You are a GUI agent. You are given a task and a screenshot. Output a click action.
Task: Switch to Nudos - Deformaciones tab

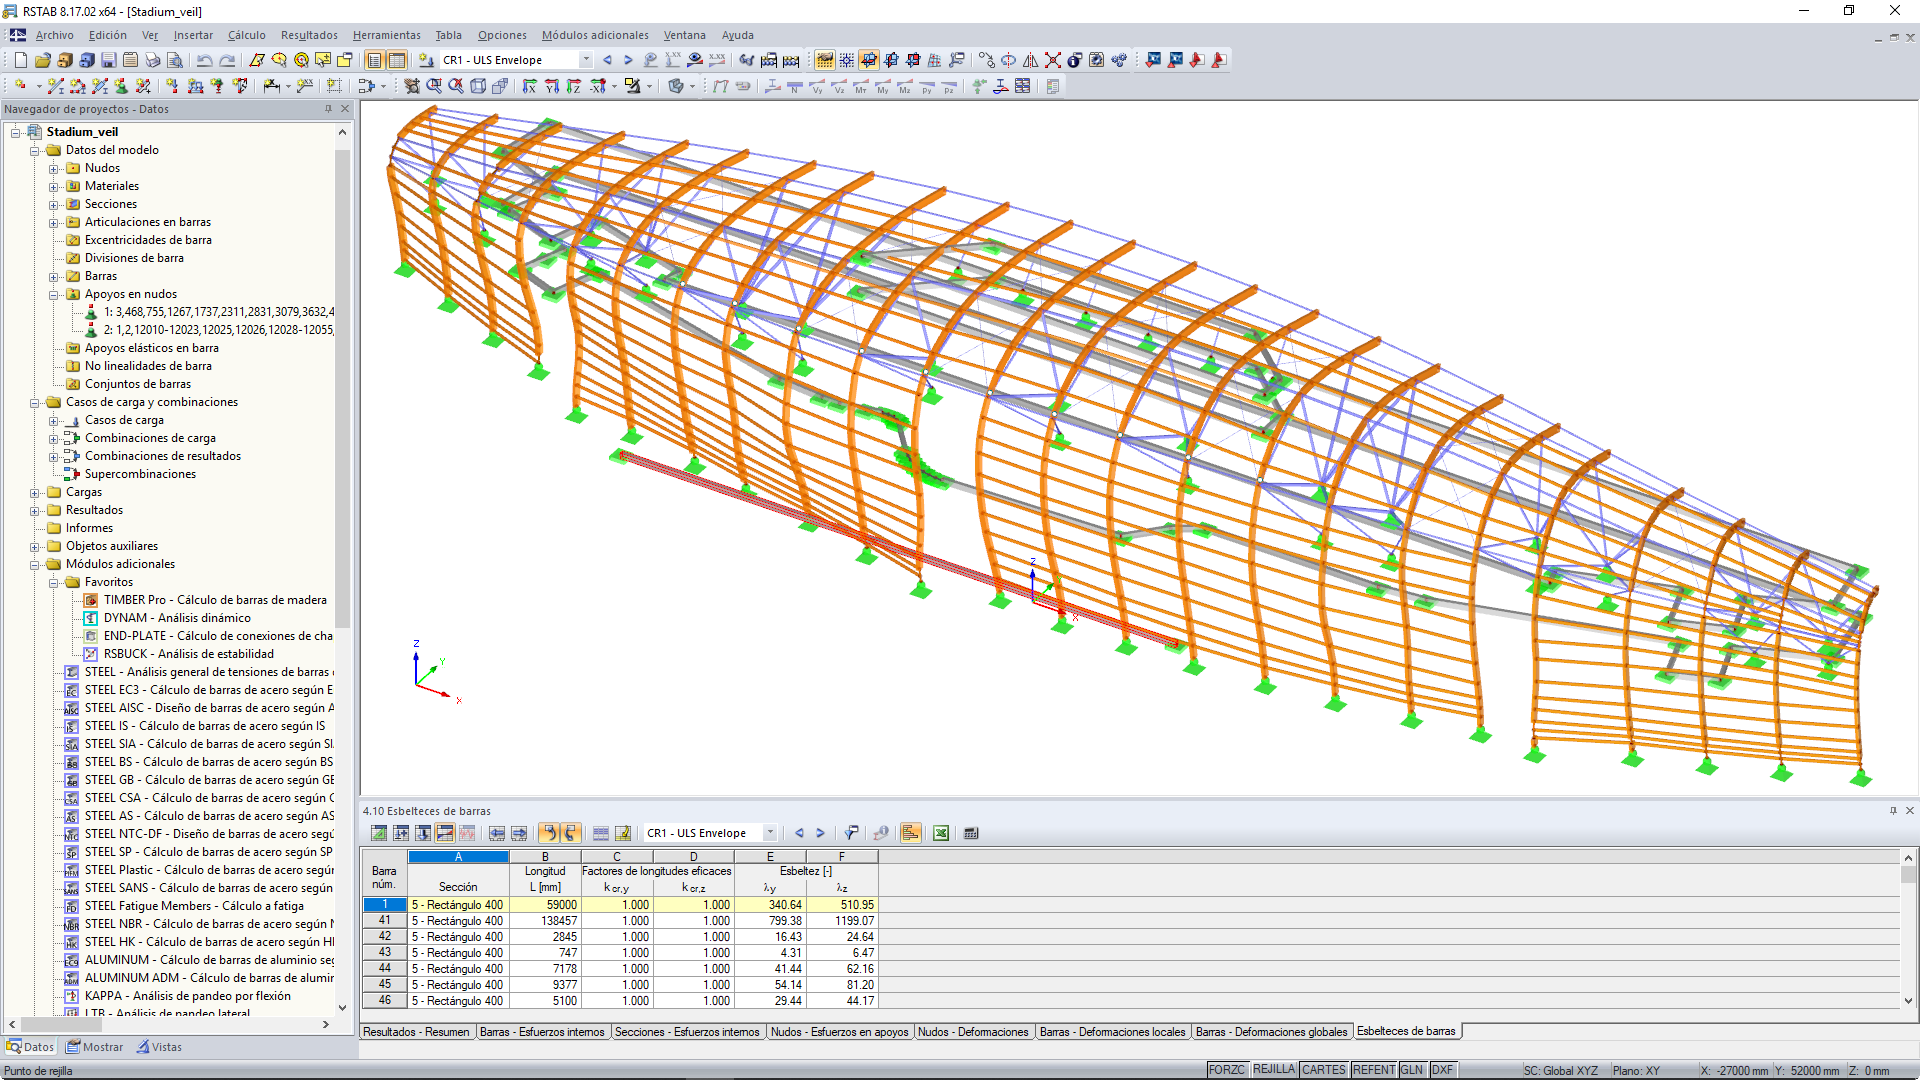point(972,1032)
